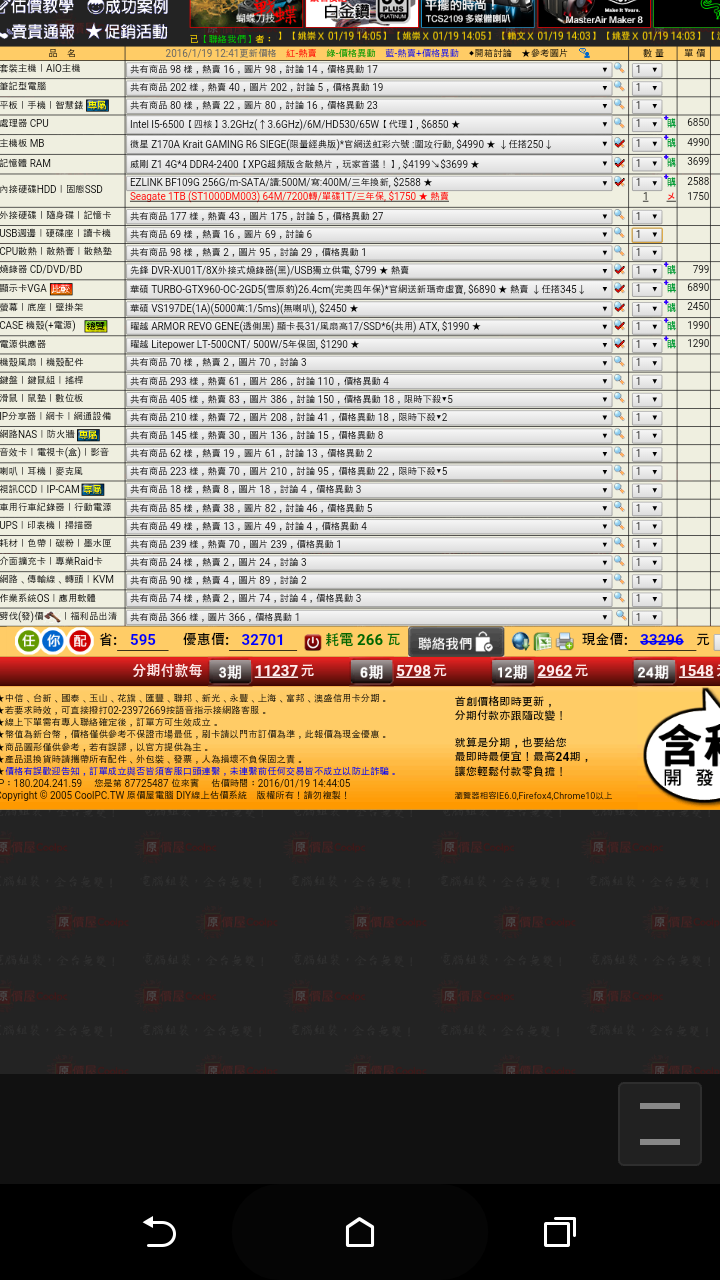Image resolution: width=720 pixels, height=1280 pixels.
Task: Select the 24期 installment option
Action: click(x=653, y=672)
